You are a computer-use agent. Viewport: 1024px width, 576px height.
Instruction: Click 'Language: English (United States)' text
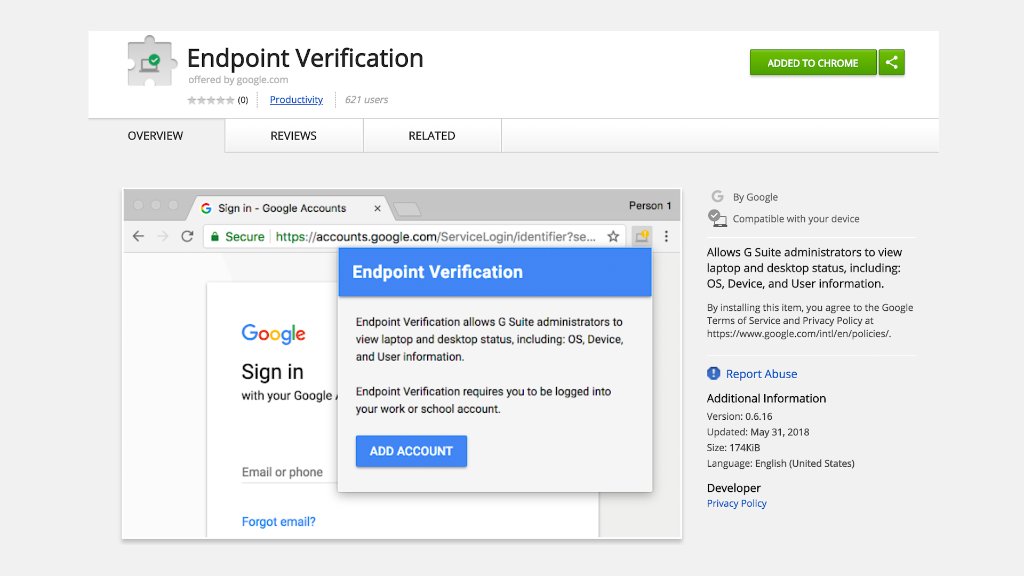click(x=780, y=463)
